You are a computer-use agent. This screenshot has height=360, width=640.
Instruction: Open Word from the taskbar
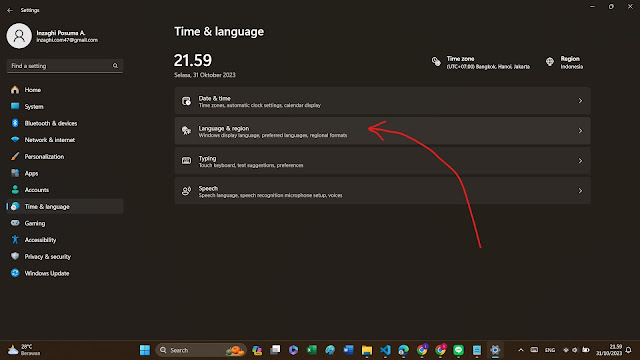click(348, 350)
